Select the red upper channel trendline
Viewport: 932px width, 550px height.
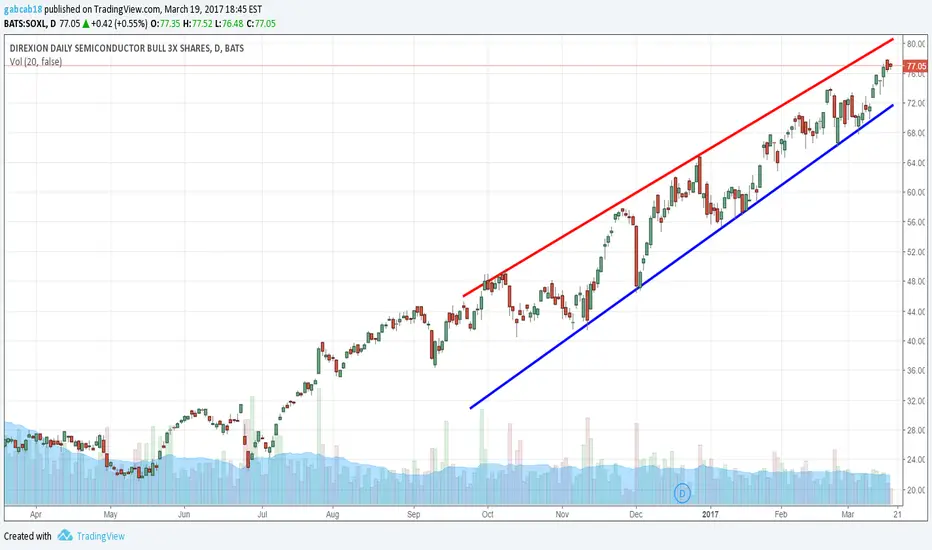[x=678, y=168]
